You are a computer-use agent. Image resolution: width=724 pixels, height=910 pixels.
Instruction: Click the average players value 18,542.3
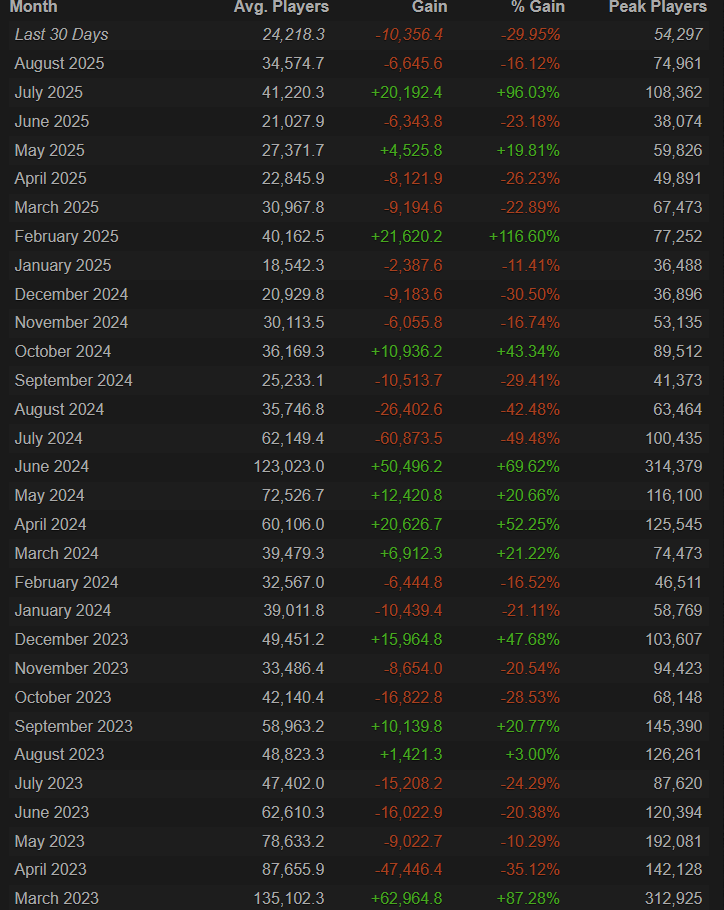[293, 265]
